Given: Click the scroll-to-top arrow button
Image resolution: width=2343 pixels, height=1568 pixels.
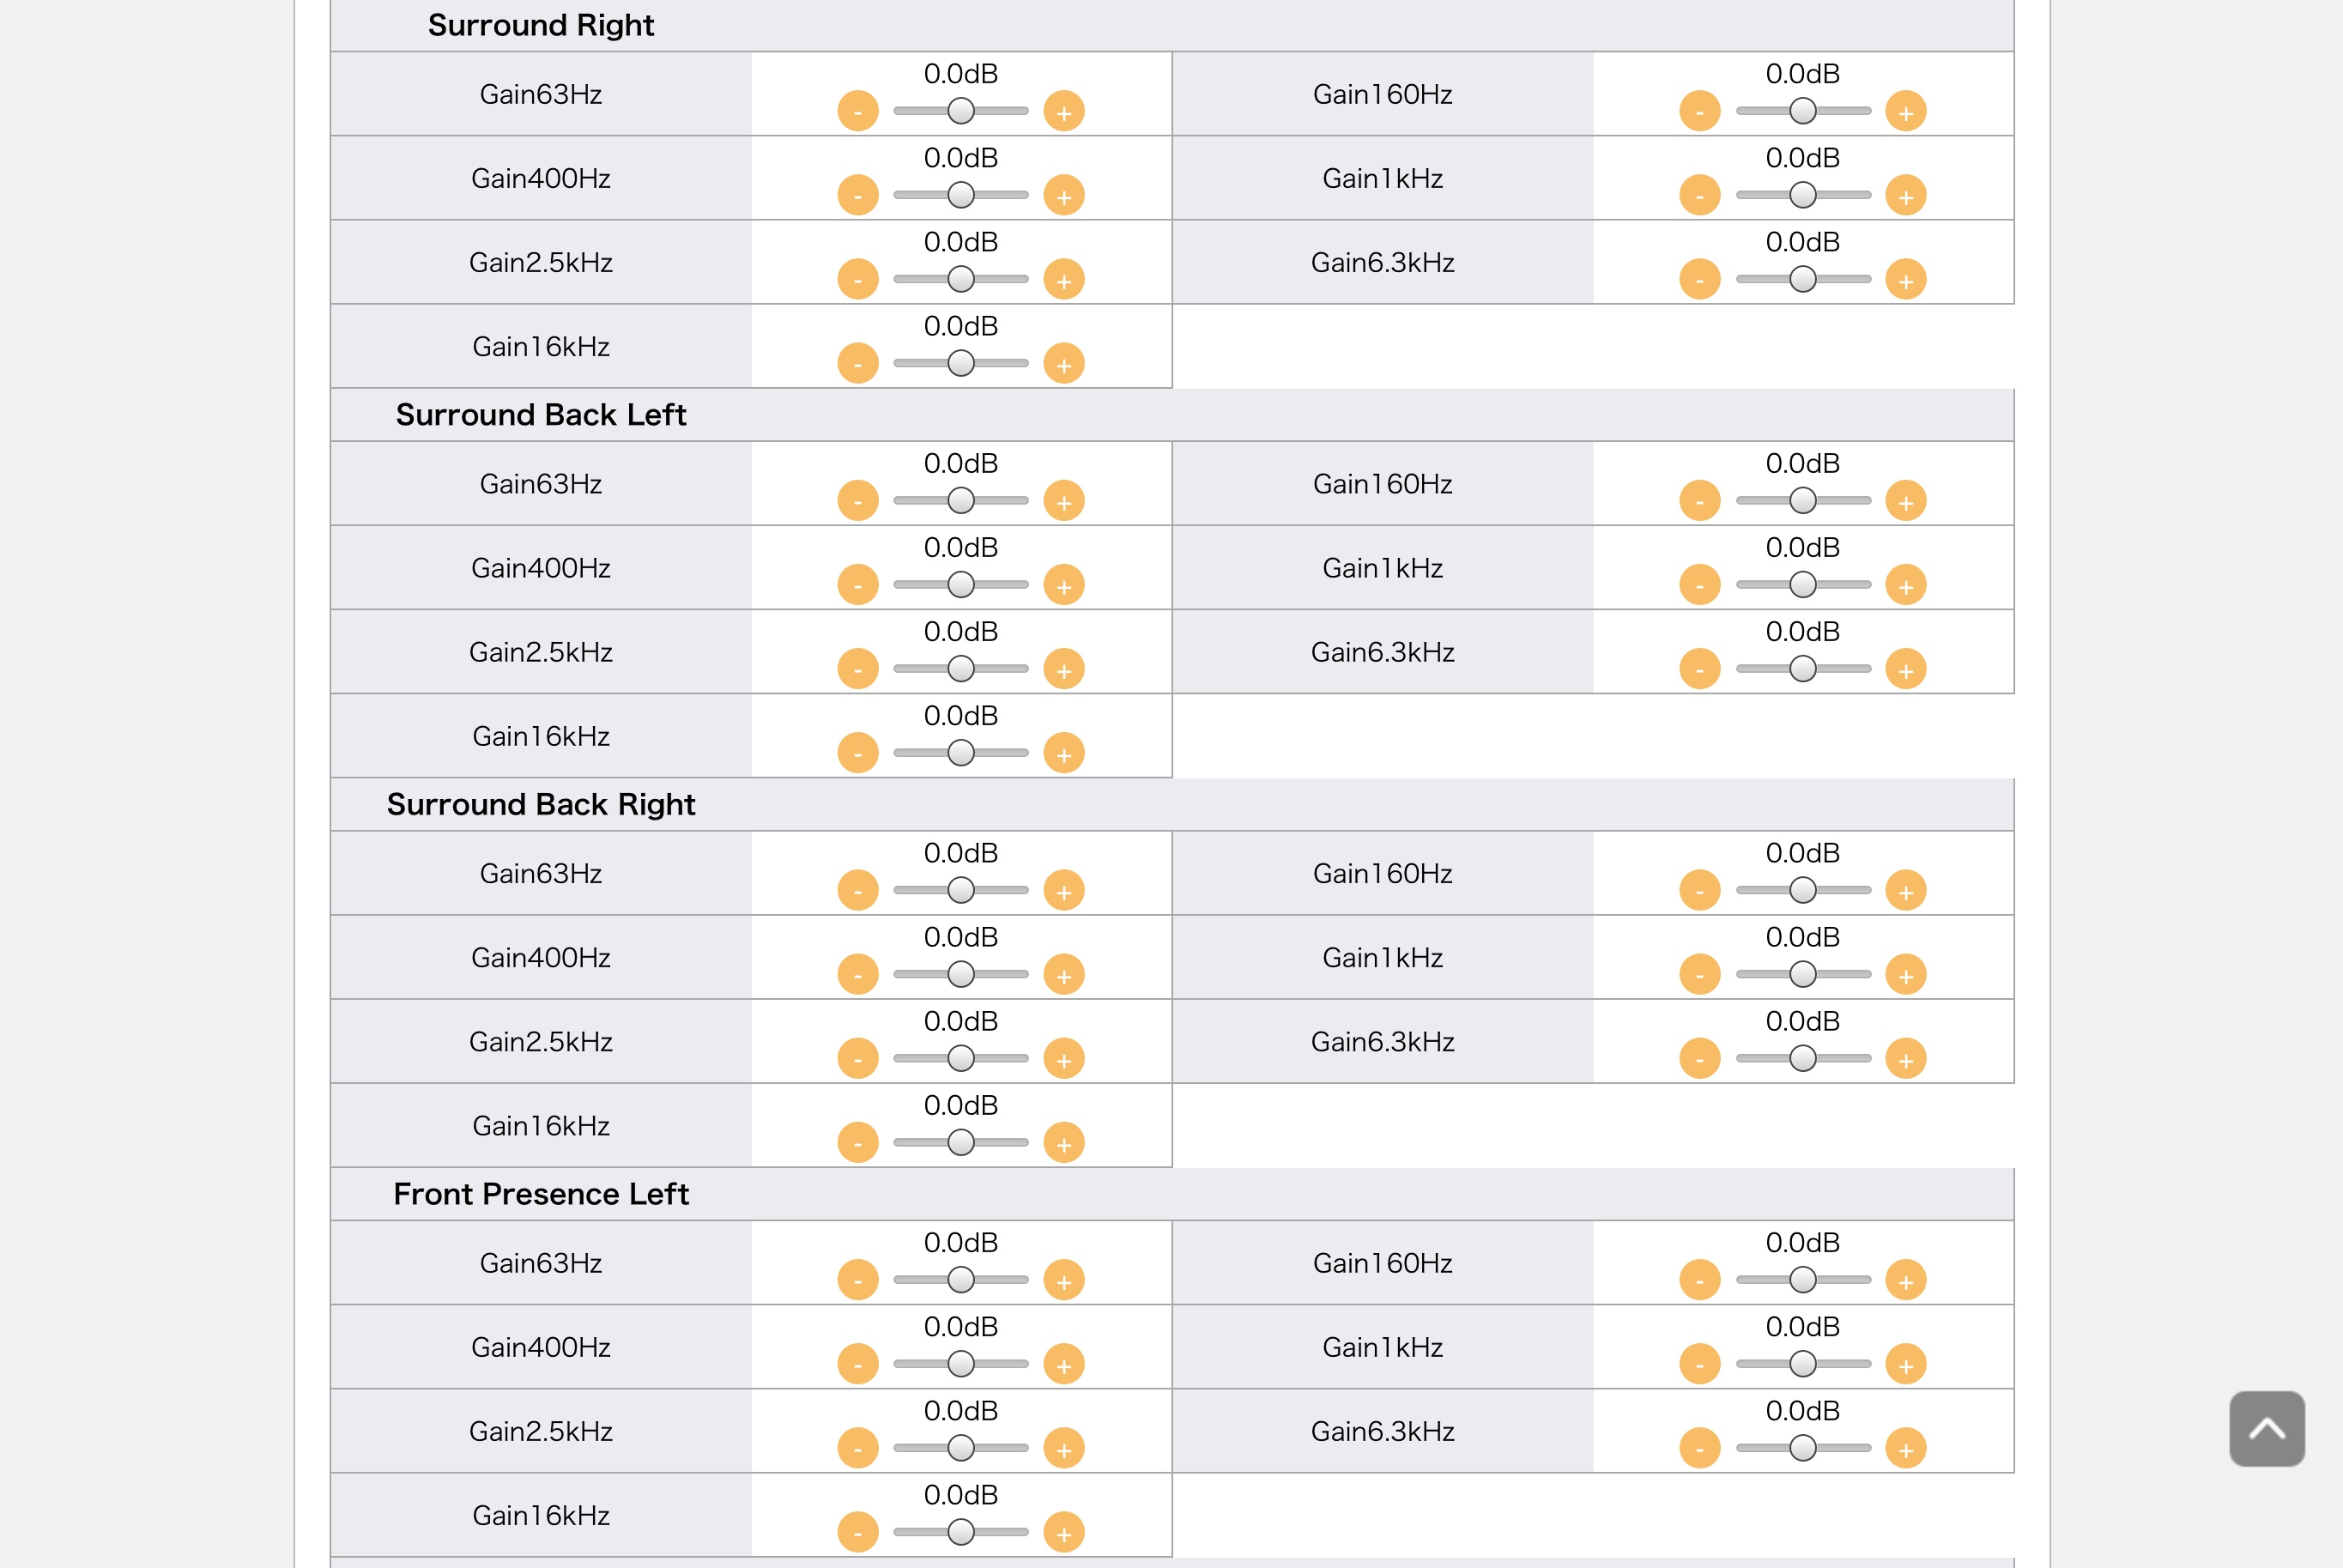Looking at the screenshot, I should (2266, 1428).
